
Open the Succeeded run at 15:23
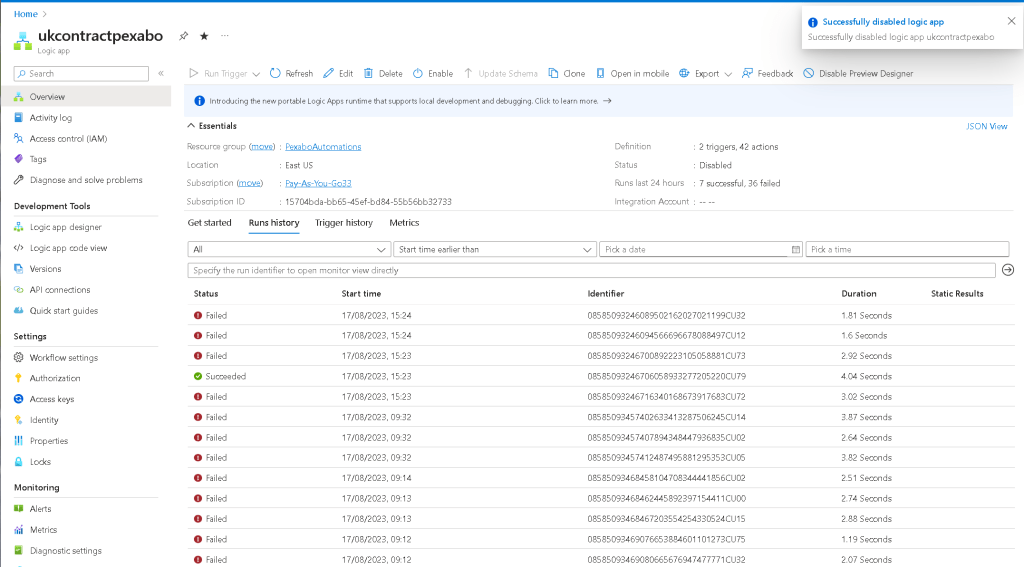point(601,376)
